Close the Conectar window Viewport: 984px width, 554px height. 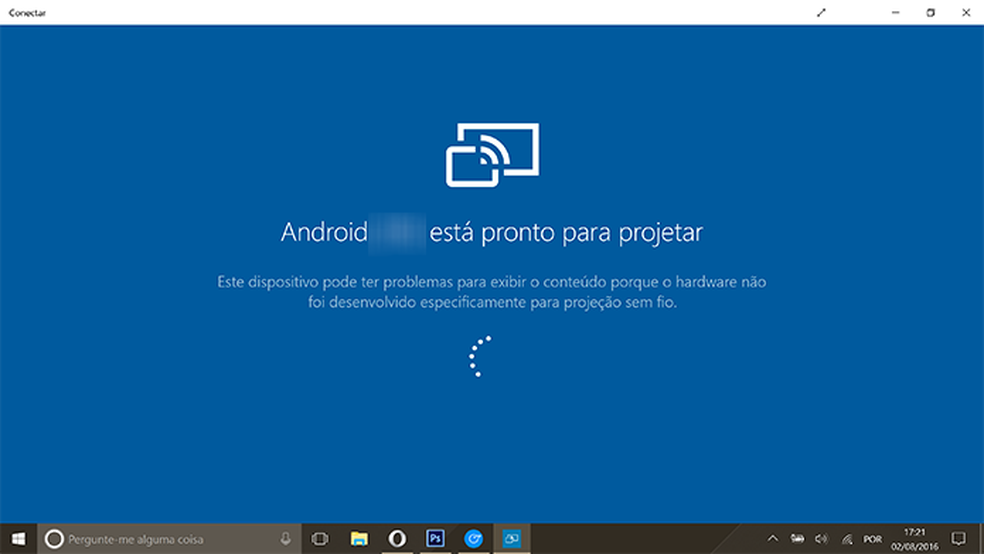tap(966, 13)
